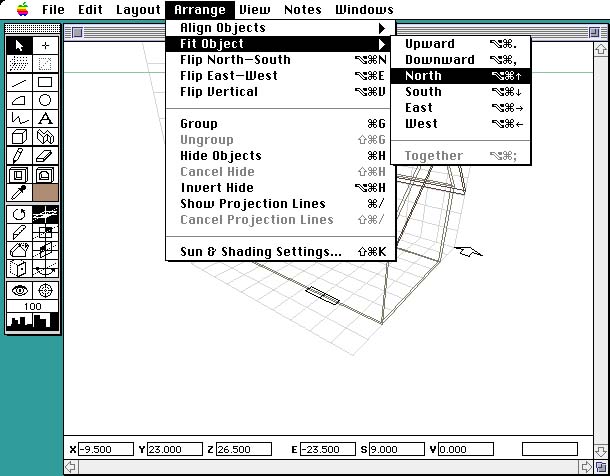Image resolution: width=610 pixels, height=476 pixels.
Task: Click the eye view tool
Action: (19, 289)
